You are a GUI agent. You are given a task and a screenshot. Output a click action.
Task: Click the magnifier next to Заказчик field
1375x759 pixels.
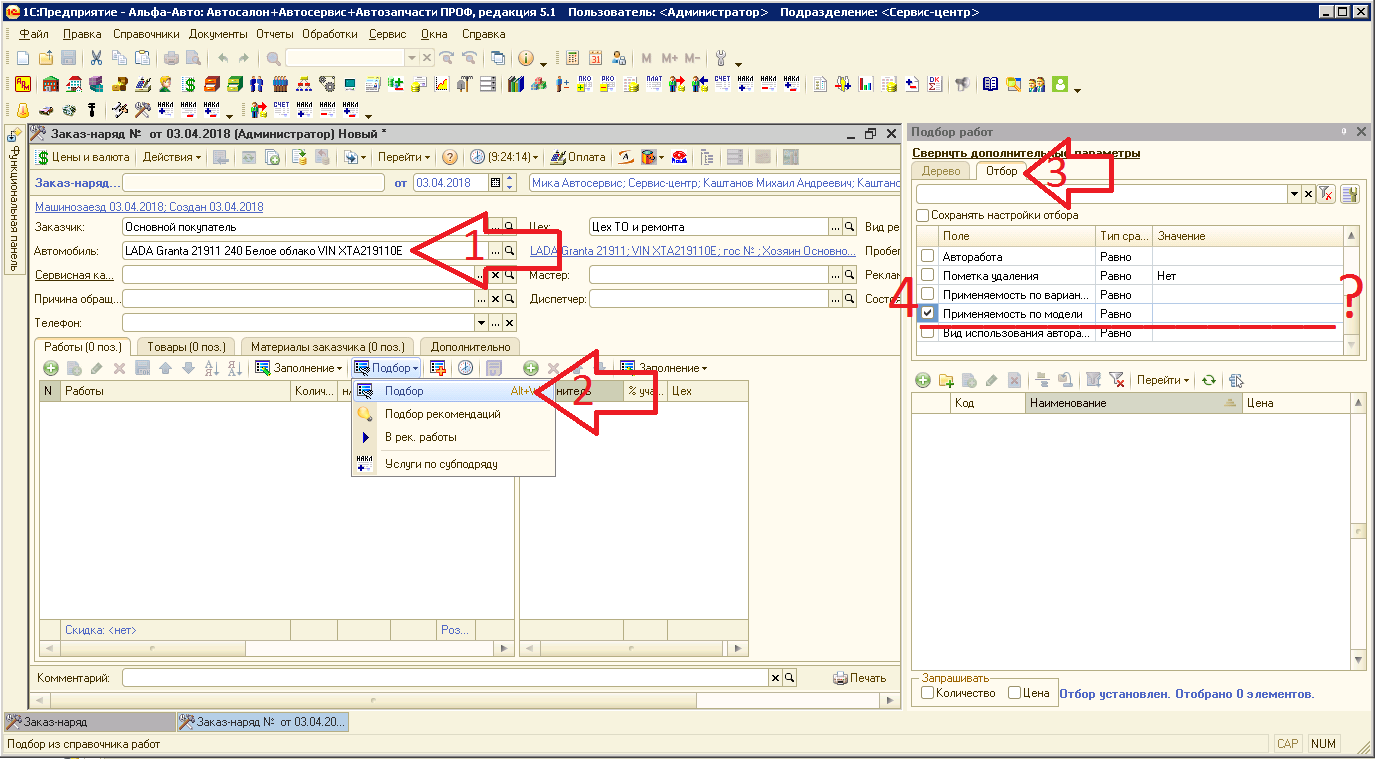pyautogui.click(x=509, y=227)
